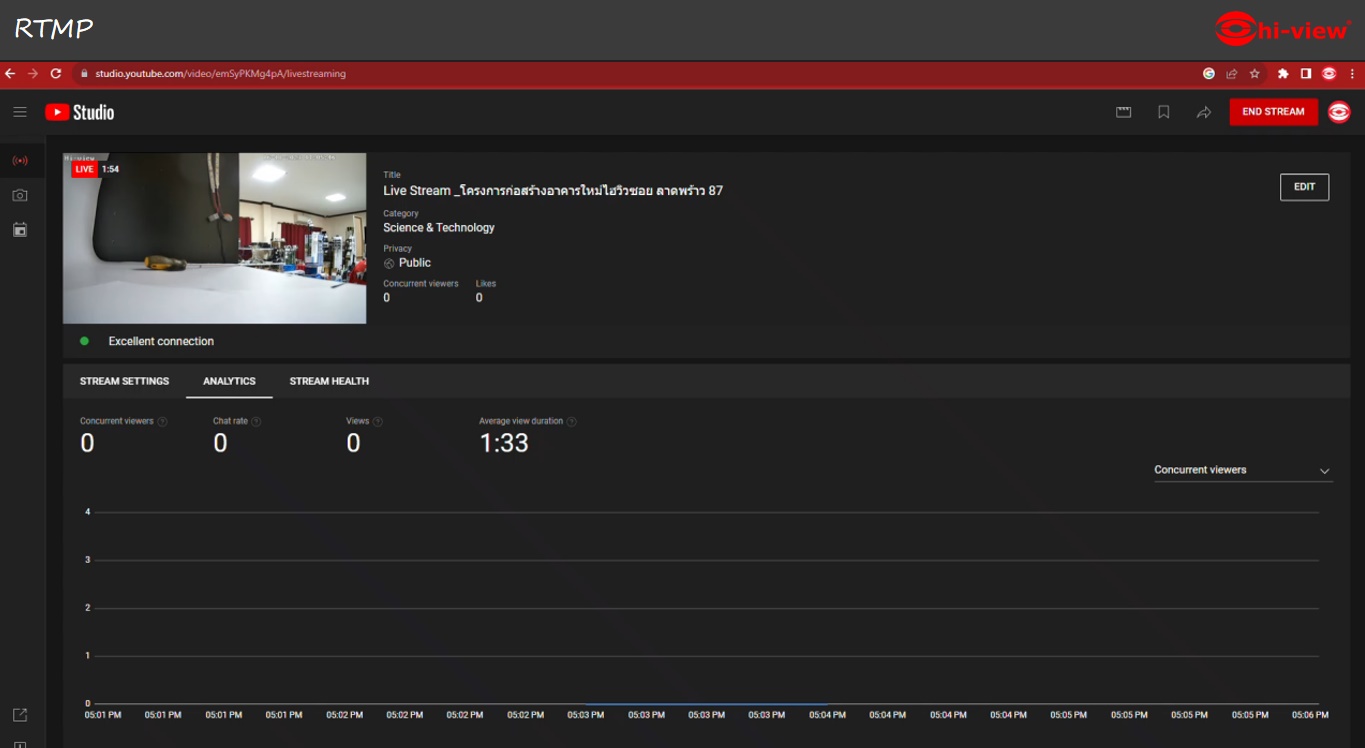Switch to the Stream Settings tab

pyautogui.click(x=124, y=381)
